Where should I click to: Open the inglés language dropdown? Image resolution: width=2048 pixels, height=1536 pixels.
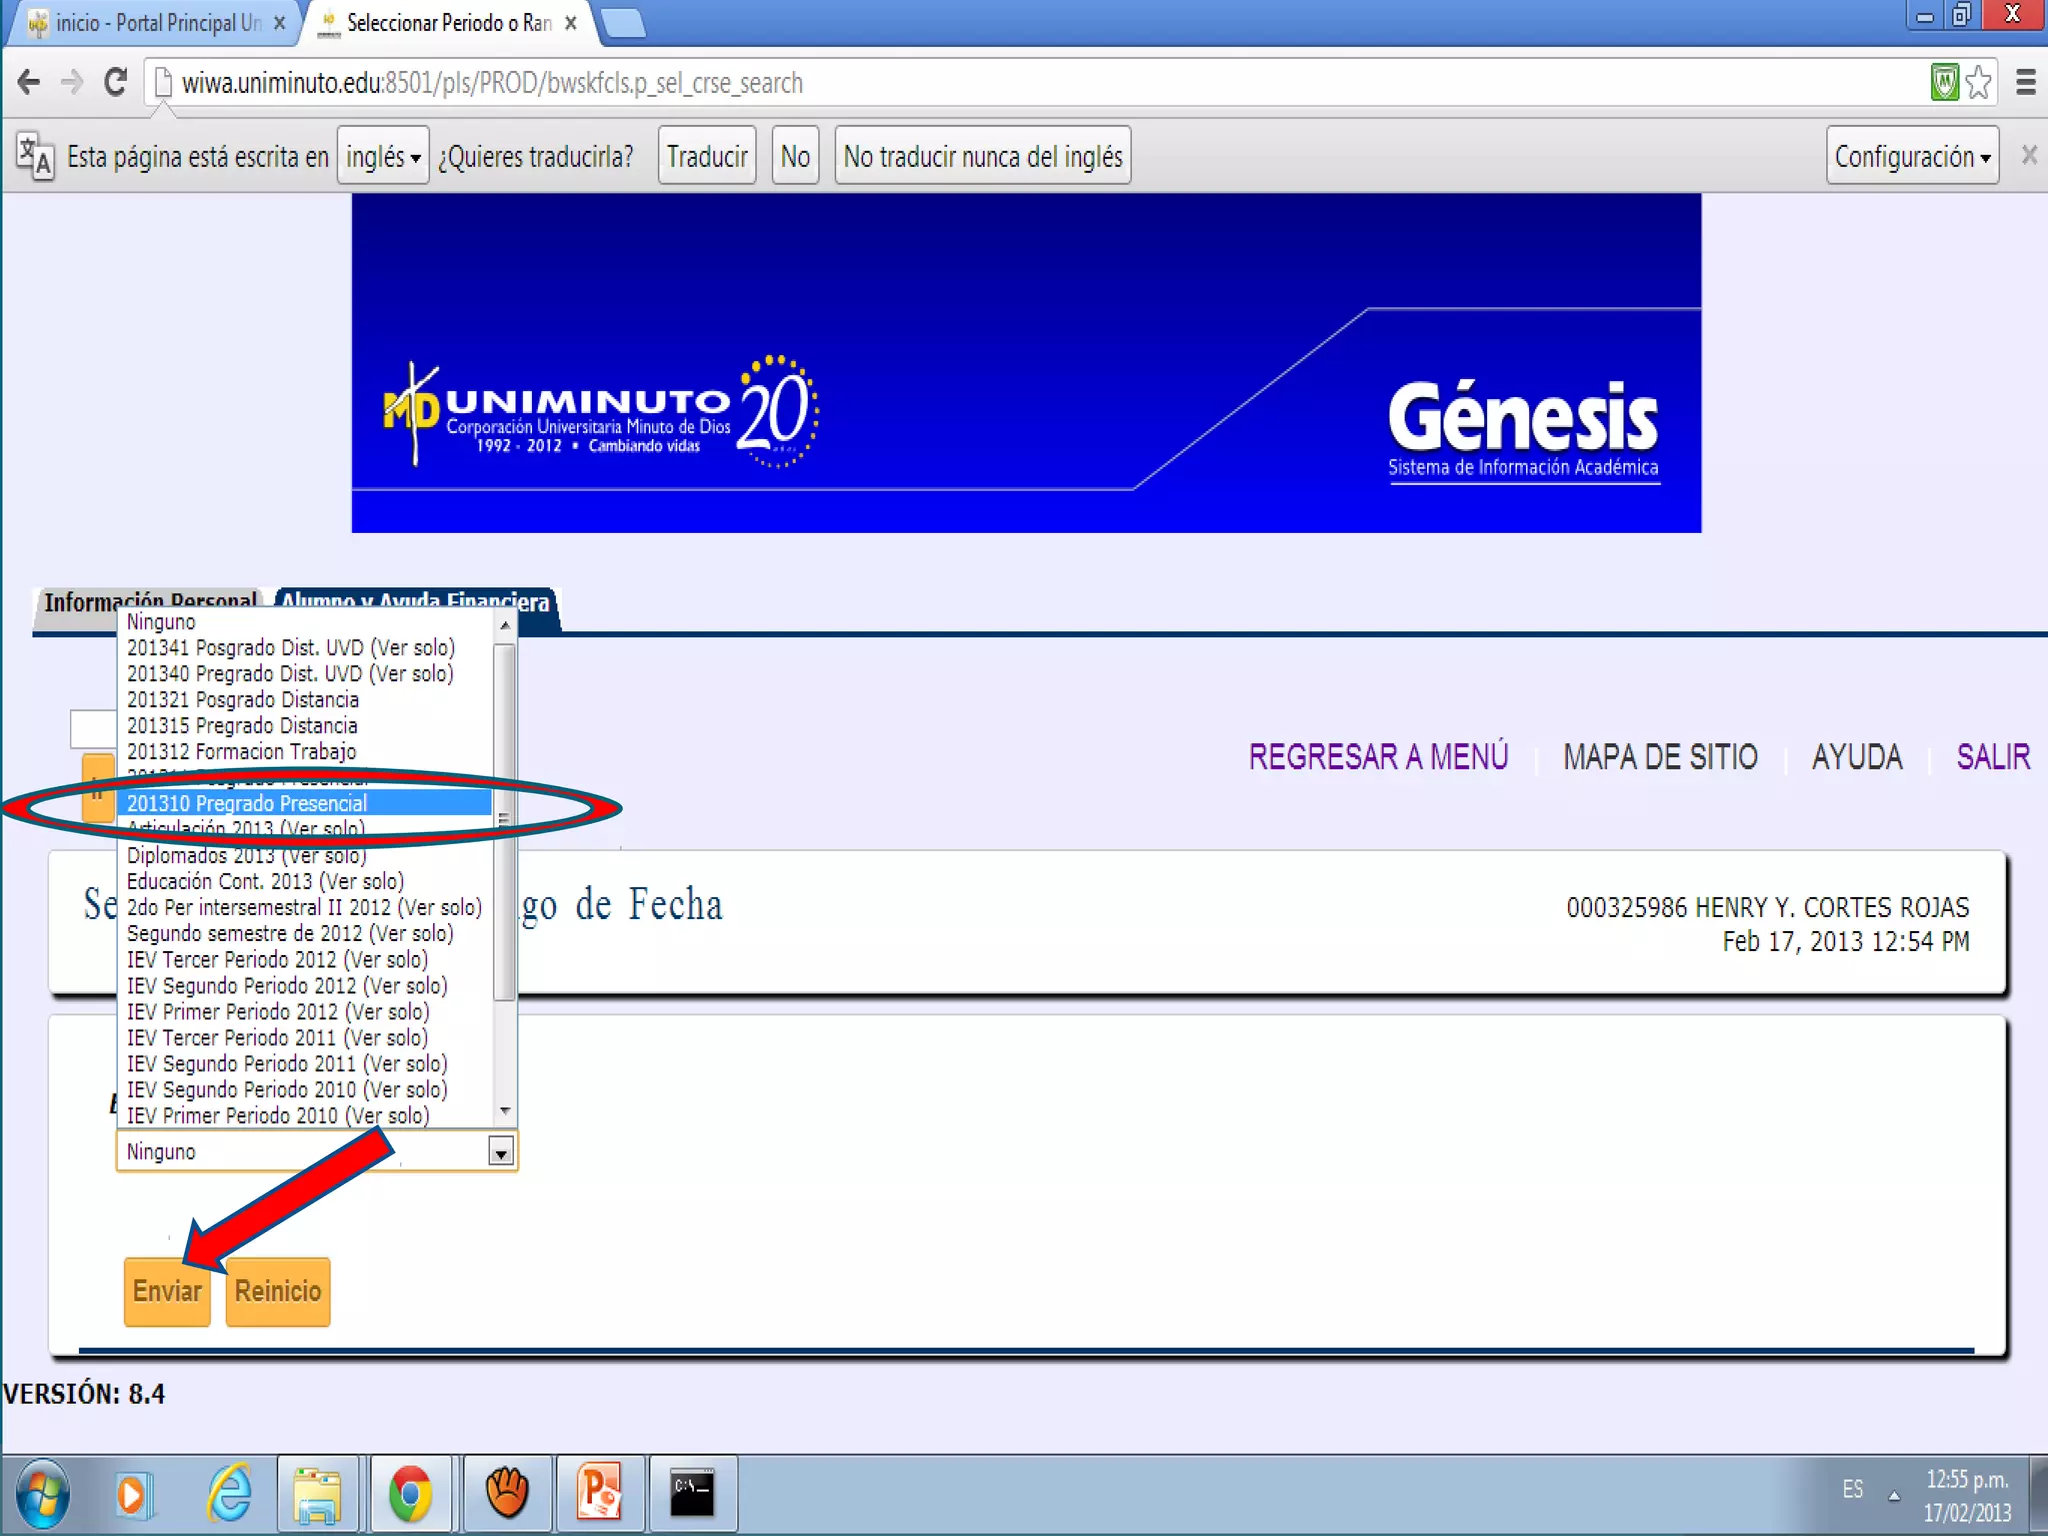pos(383,157)
